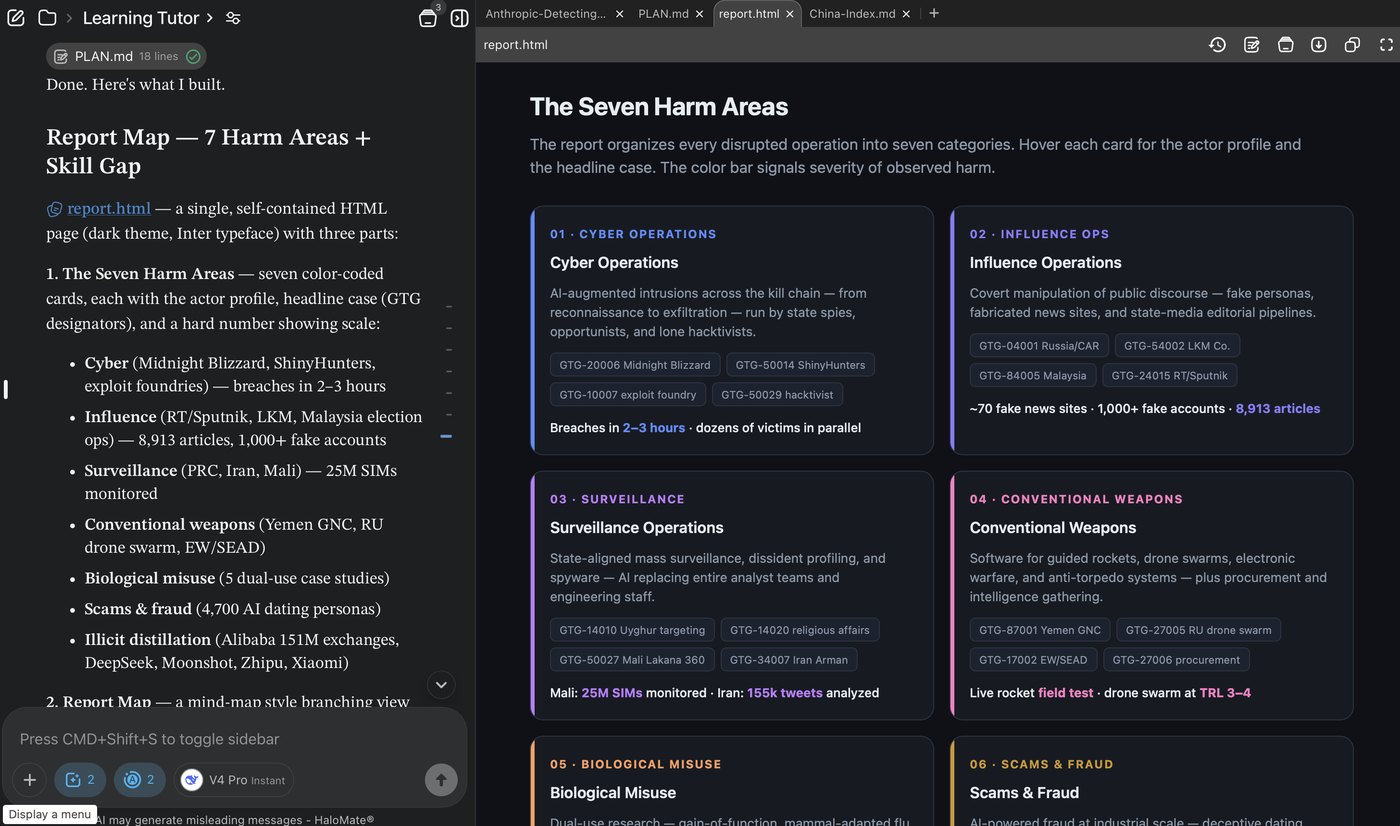Image resolution: width=1400 pixels, height=826 pixels.
Task: Open the folder icon in the chat header
Action: pyautogui.click(x=47, y=18)
